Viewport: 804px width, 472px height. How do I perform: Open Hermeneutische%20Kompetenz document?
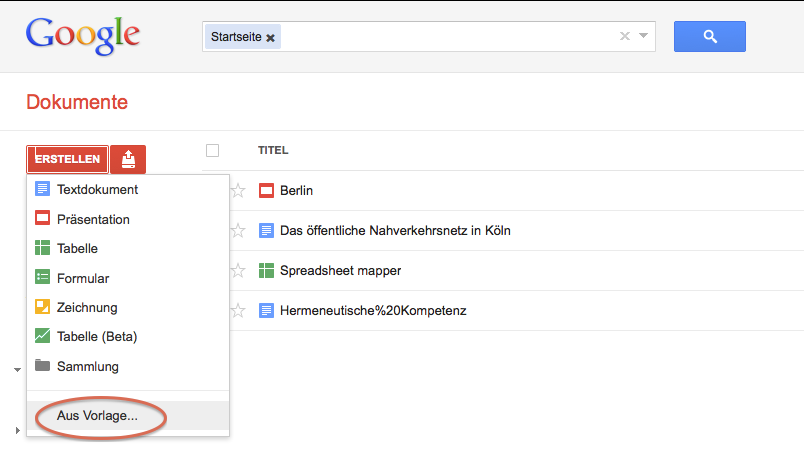(373, 311)
